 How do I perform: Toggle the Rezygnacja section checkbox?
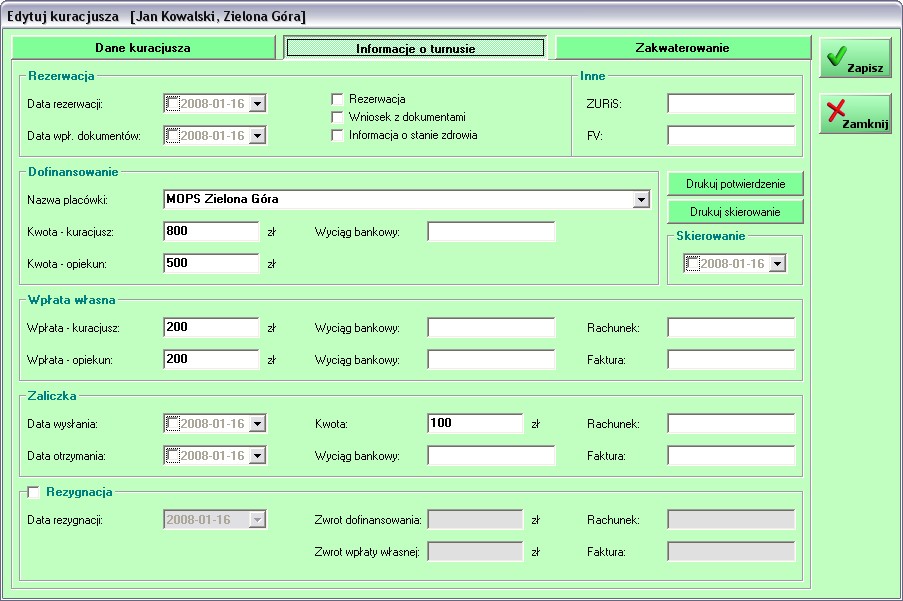[34, 492]
